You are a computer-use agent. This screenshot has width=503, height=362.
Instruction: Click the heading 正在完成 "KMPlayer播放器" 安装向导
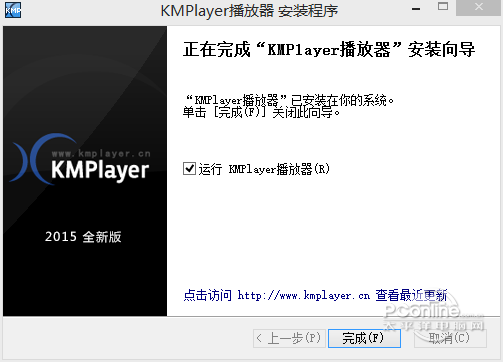point(329,50)
